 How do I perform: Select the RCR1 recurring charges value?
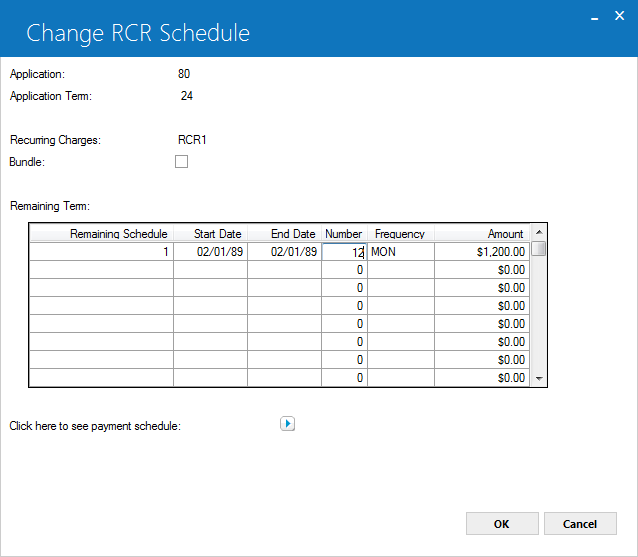(192, 140)
